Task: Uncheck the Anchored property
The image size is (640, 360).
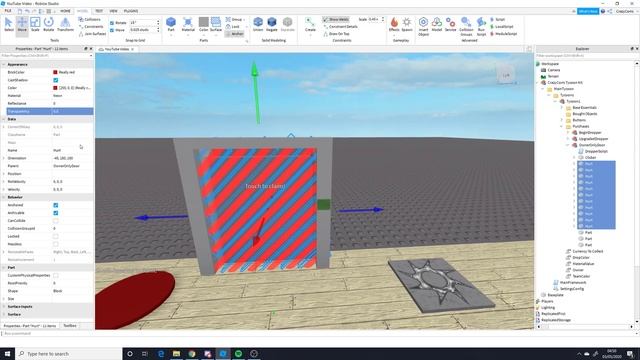Action: coord(56,205)
